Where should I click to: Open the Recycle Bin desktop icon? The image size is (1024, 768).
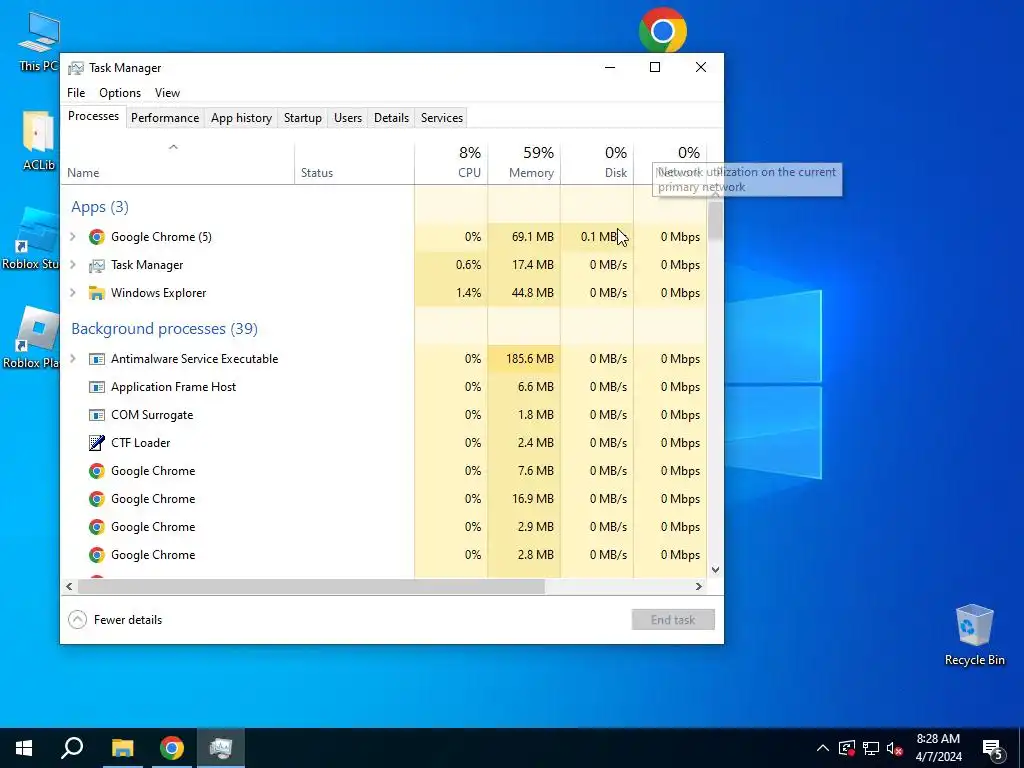[x=974, y=635]
